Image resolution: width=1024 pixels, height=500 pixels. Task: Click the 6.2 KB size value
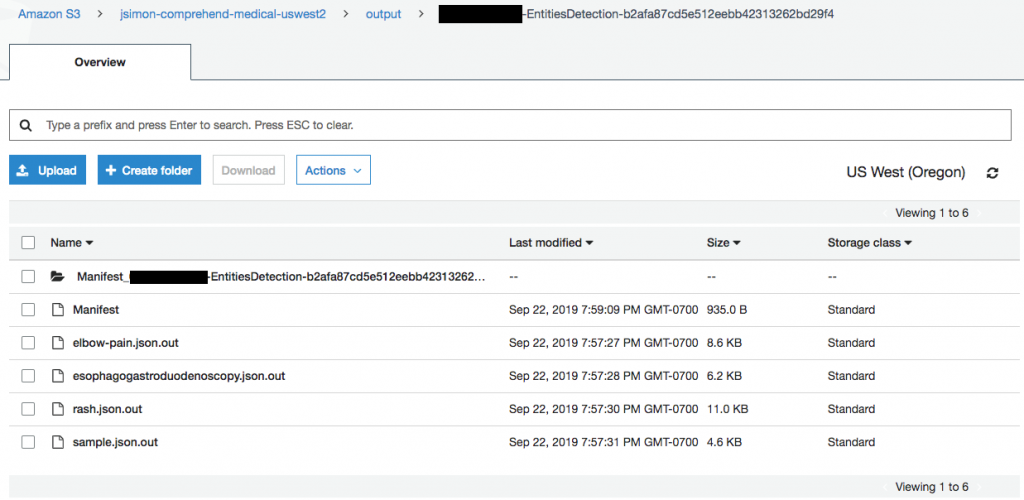coord(724,377)
